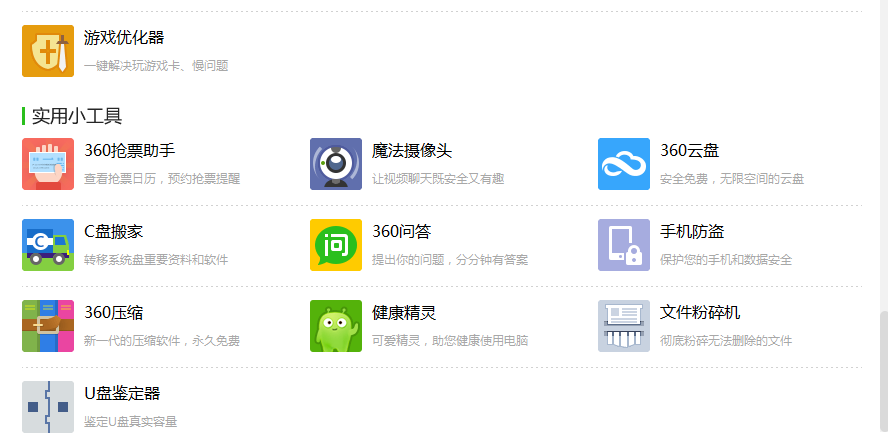The width and height of the screenshot is (888, 444).
Task: Click the 360压缩 title text
Action: pyautogui.click(x=114, y=313)
